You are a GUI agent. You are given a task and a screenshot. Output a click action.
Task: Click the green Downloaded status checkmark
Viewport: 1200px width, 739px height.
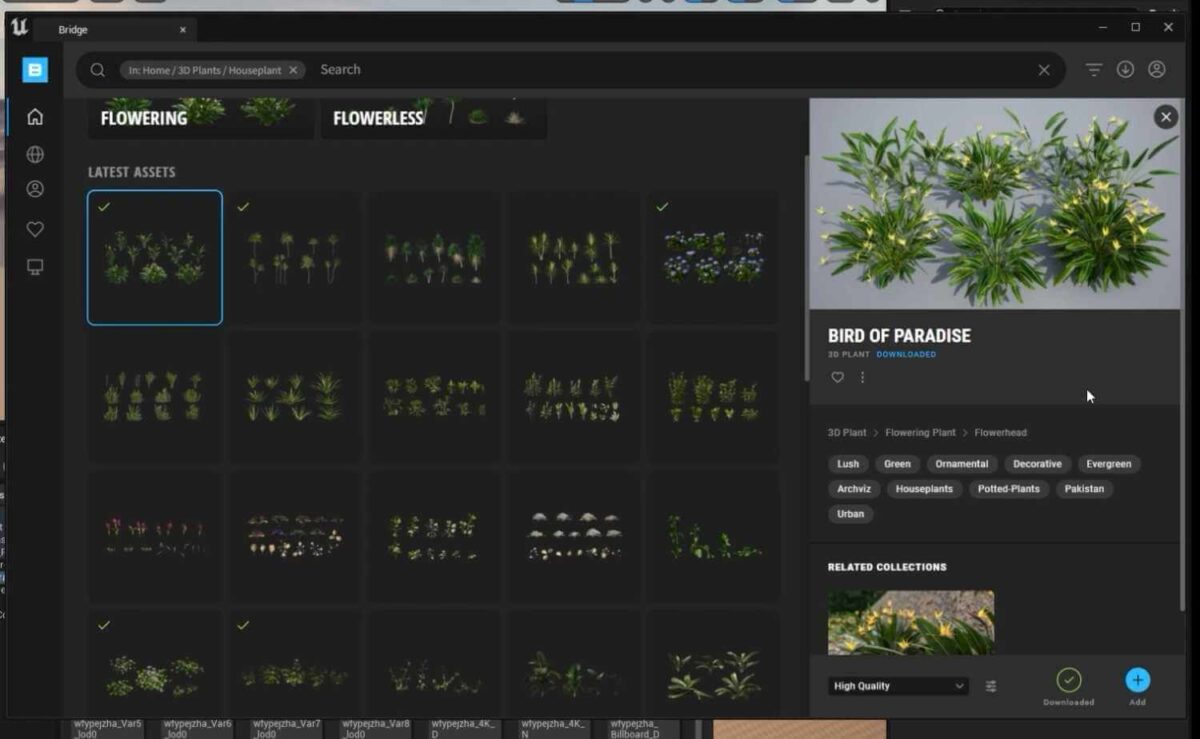coord(1069,682)
